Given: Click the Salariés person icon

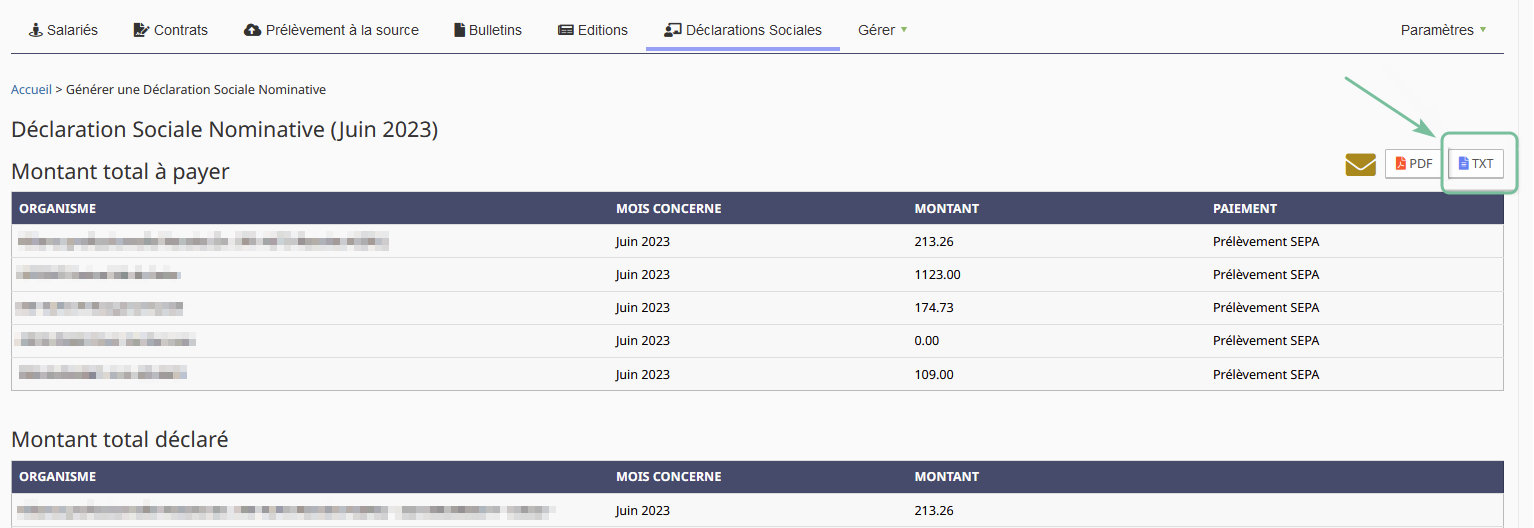Looking at the screenshot, I should 36,30.
